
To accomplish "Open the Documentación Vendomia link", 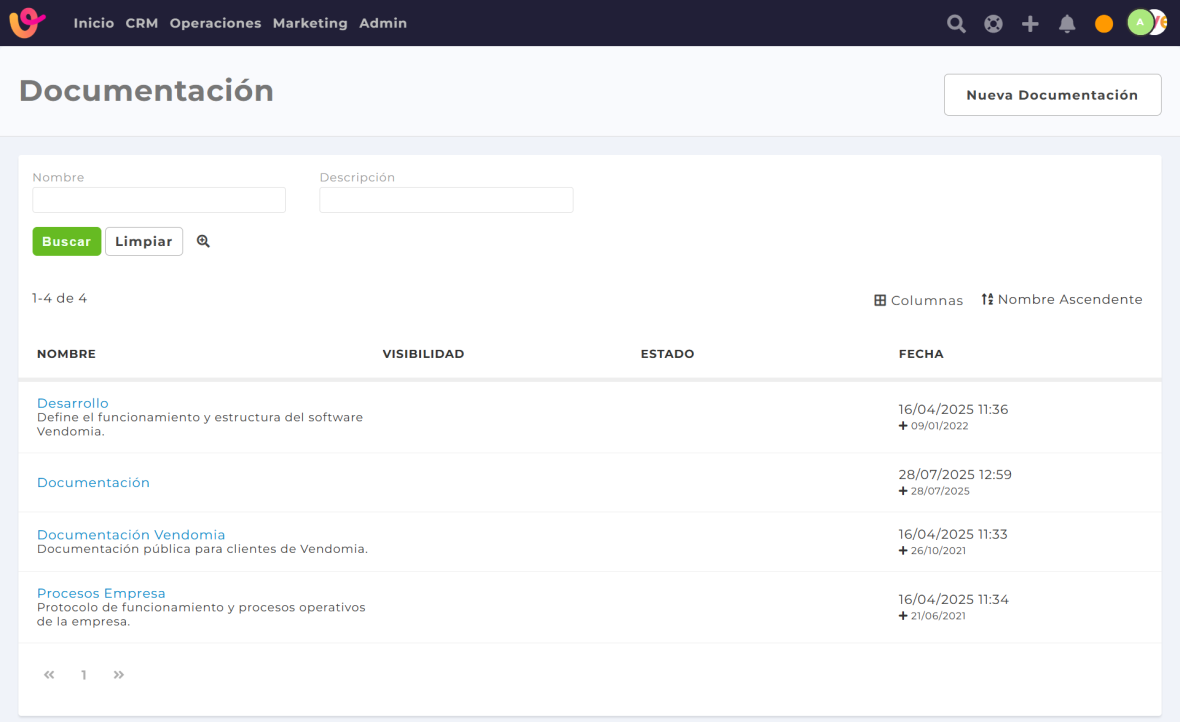I will [131, 534].
